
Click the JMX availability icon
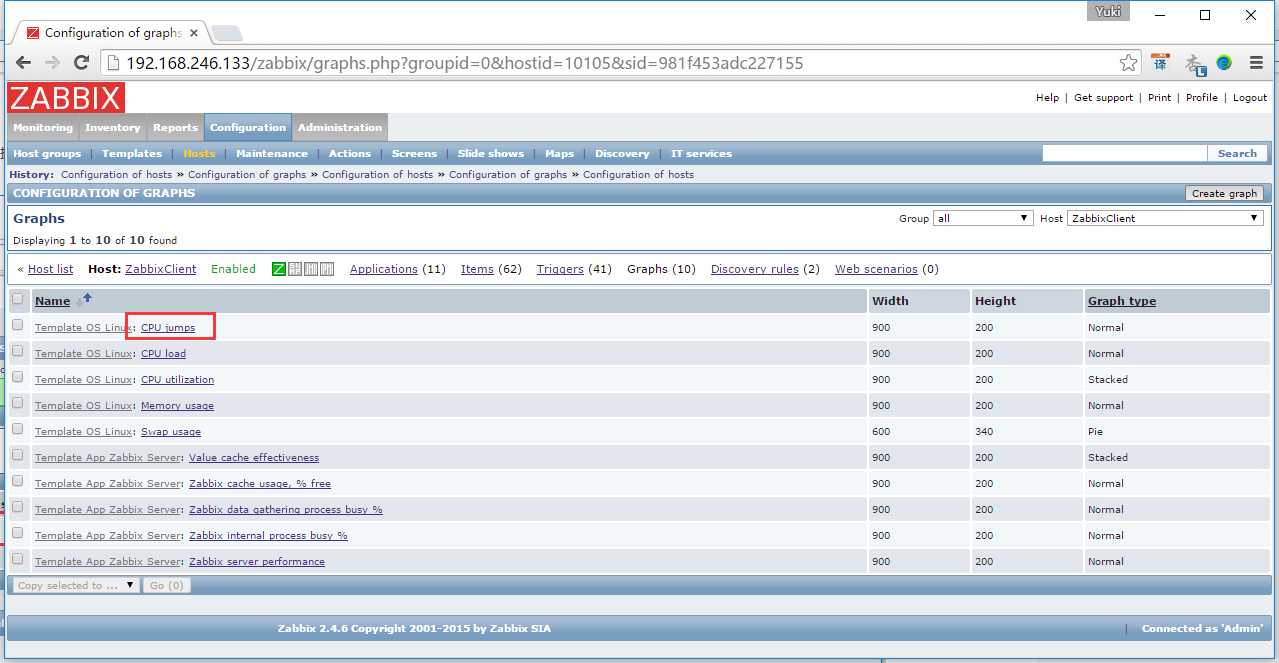(x=311, y=269)
